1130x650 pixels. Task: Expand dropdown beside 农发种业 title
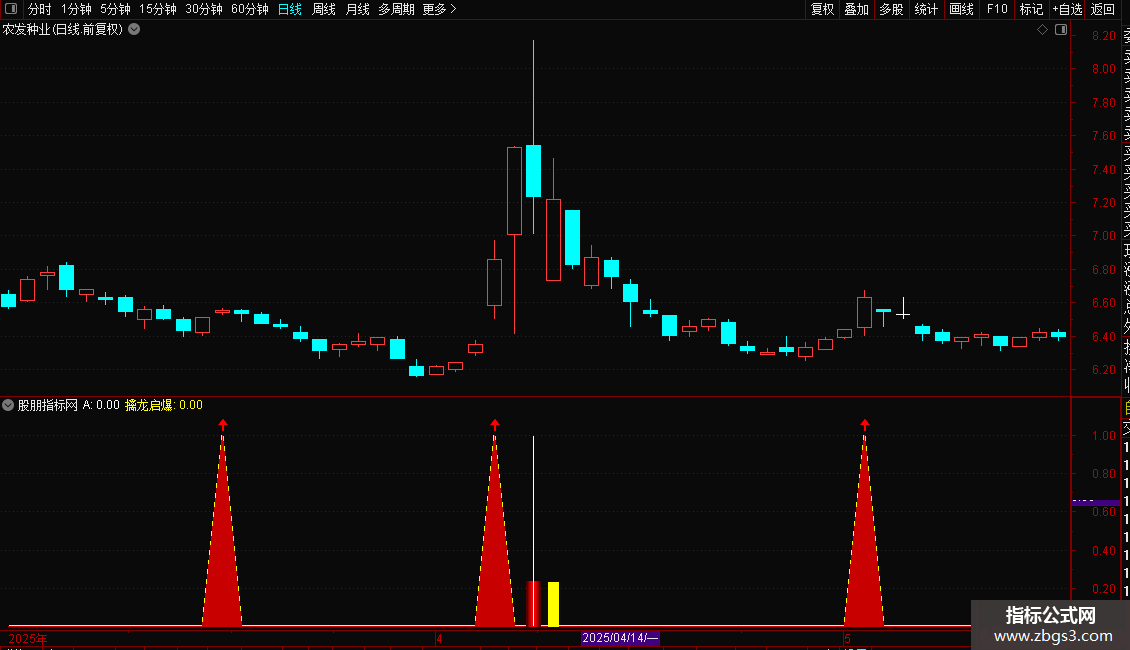click(134, 30)
